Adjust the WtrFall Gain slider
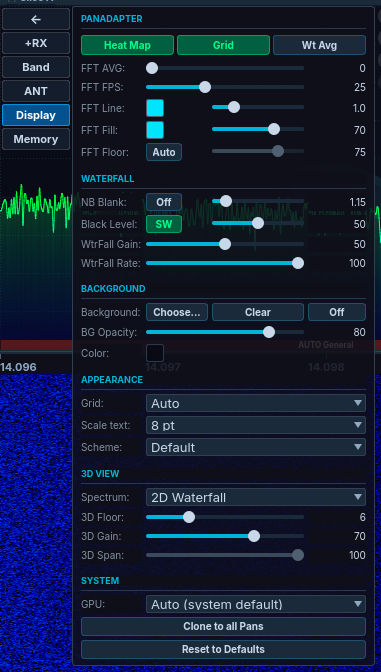 tap(225, 244)
